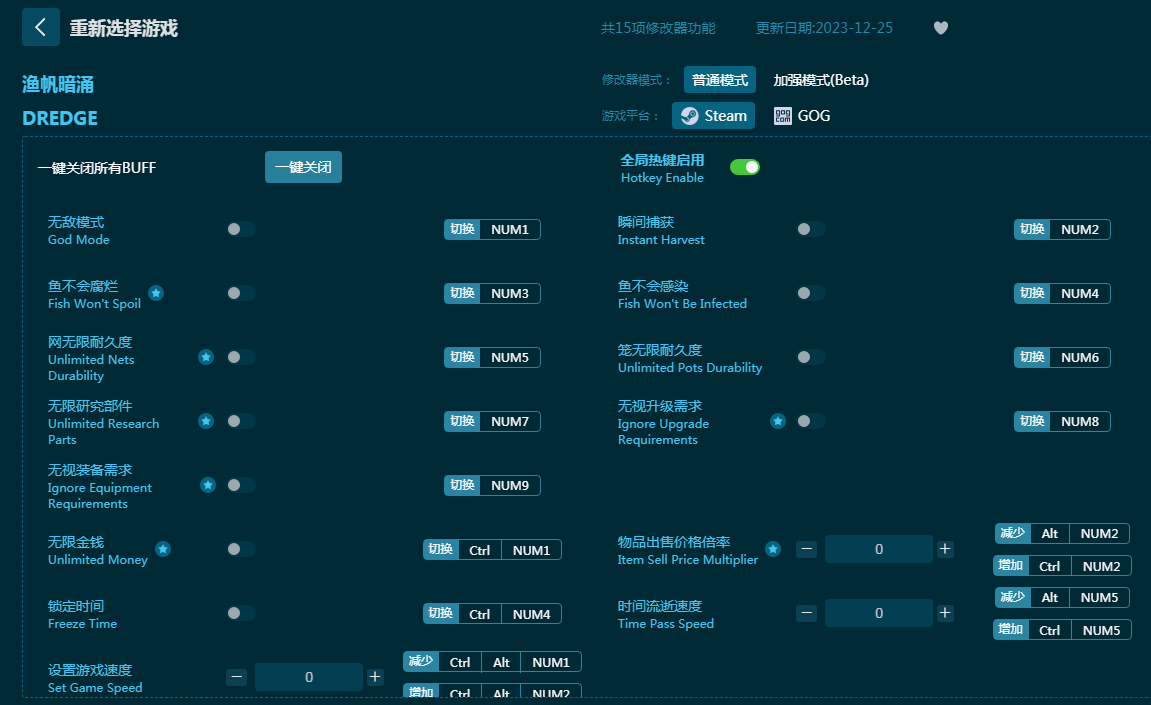Select the GOG platform tab

click(x=803, y=116)
